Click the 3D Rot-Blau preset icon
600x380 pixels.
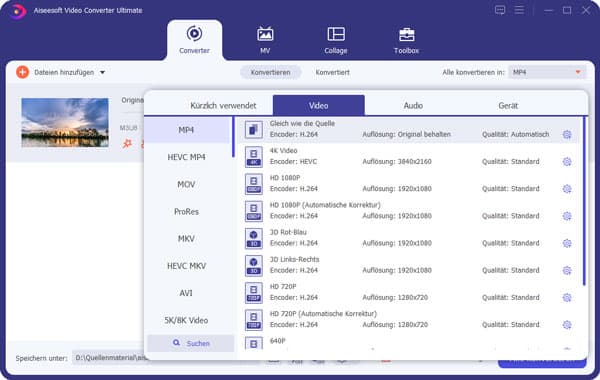pos(253,238)
